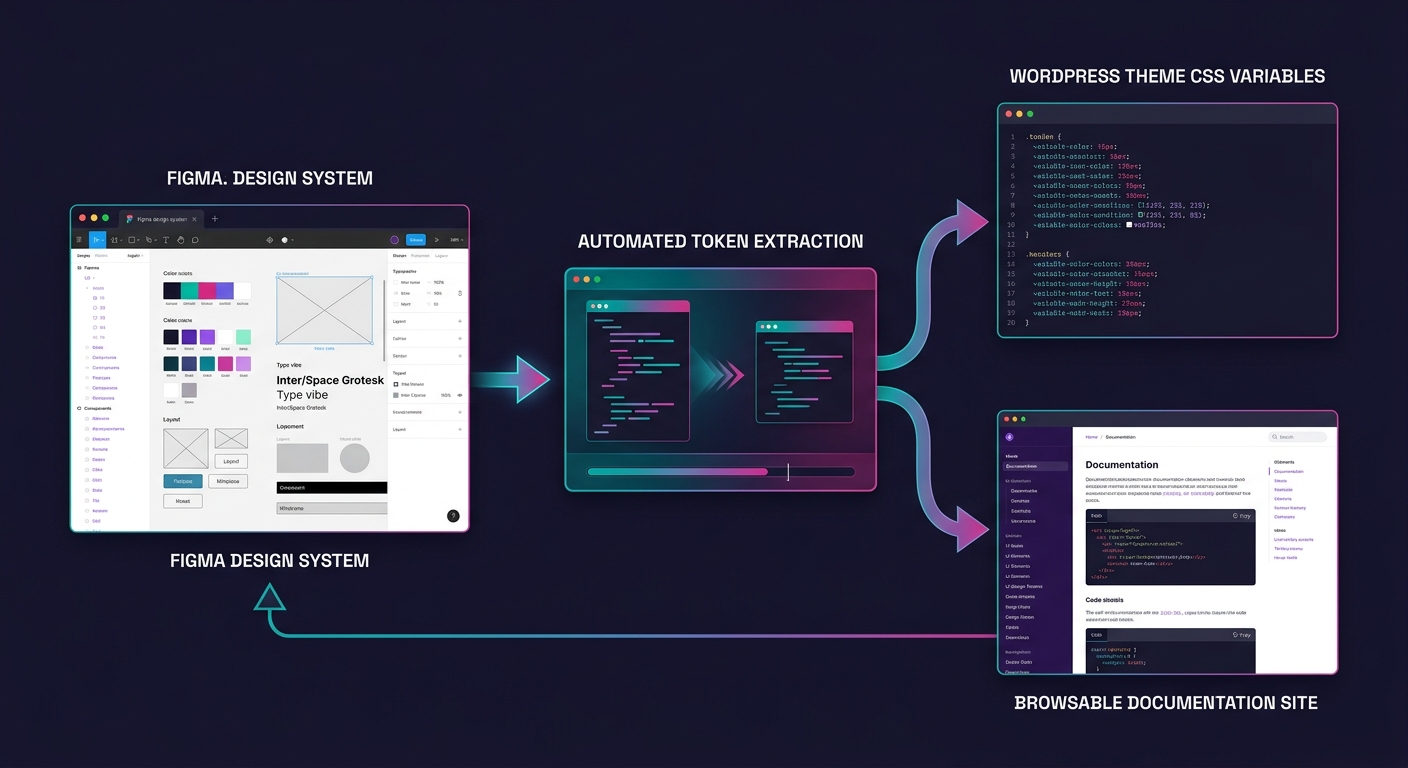Close the Figma design system tab
This screenshot has width=1408, height=768.
pyautogui.click(x=194, y=219)
